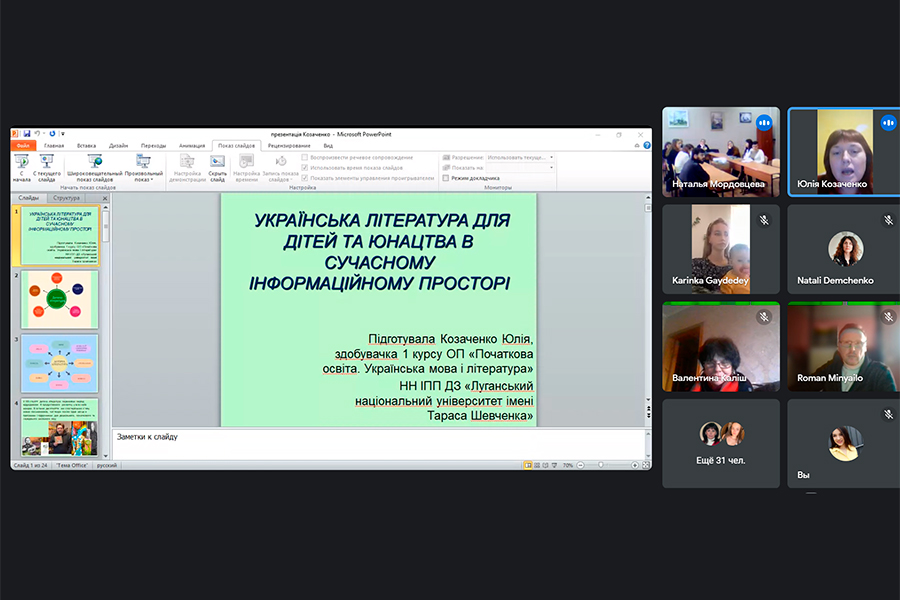Image resolution: width=900 pixels, height=600 pixels.
Task: Click the Save icon in quick access toolbar
Action: click(x=26, y=134)
